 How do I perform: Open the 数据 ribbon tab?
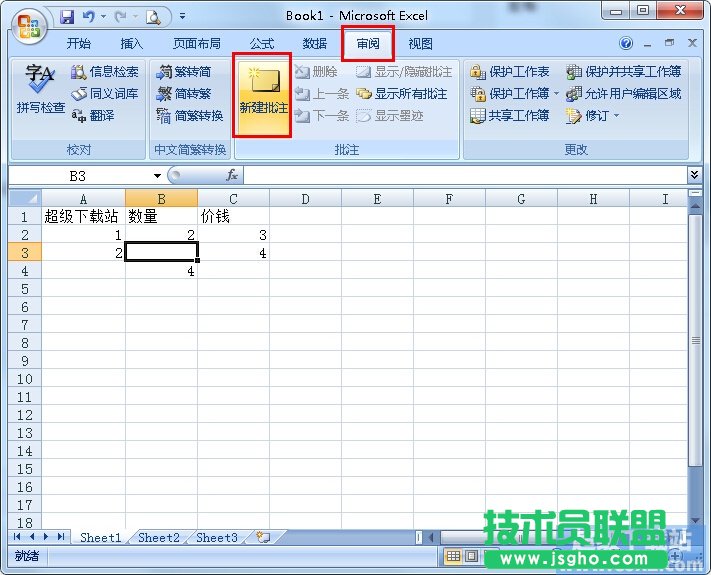315,44
